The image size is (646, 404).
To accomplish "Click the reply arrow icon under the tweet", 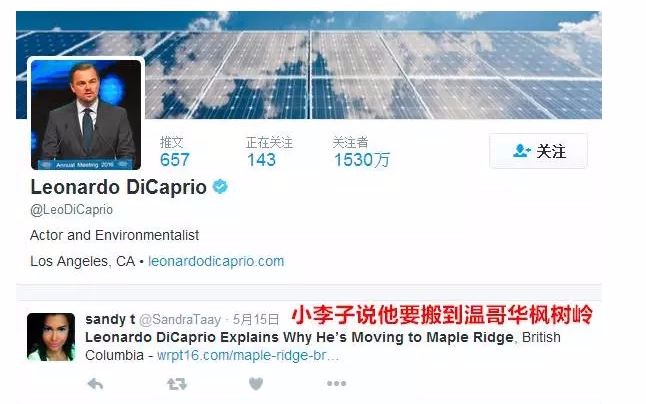I will tap(95, 384).
